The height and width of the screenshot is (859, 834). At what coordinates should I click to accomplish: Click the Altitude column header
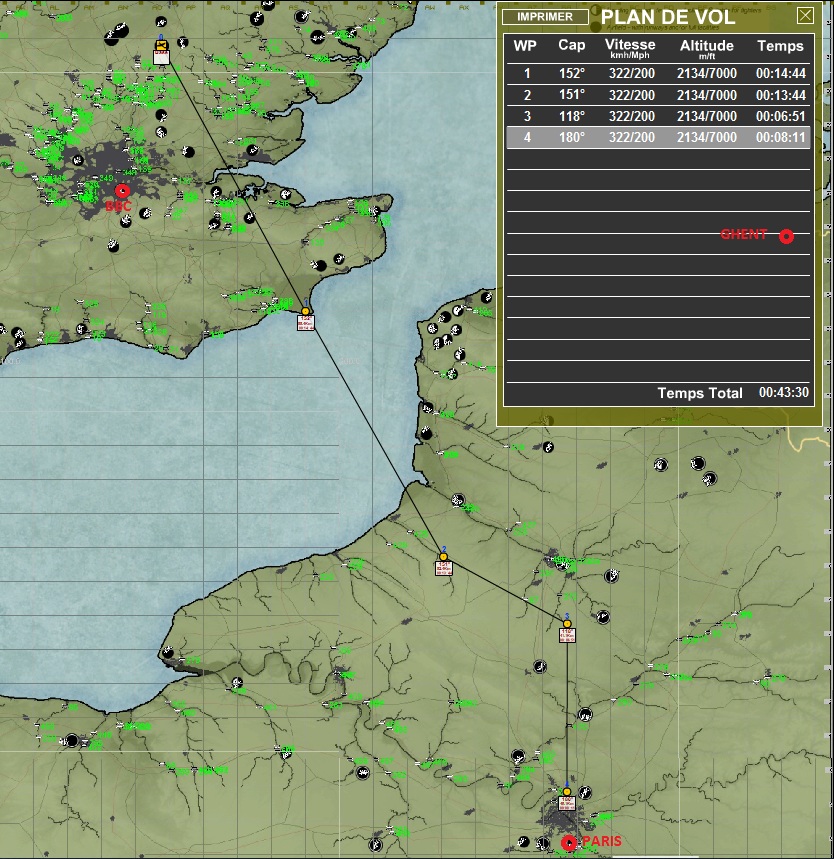(707, 49)
